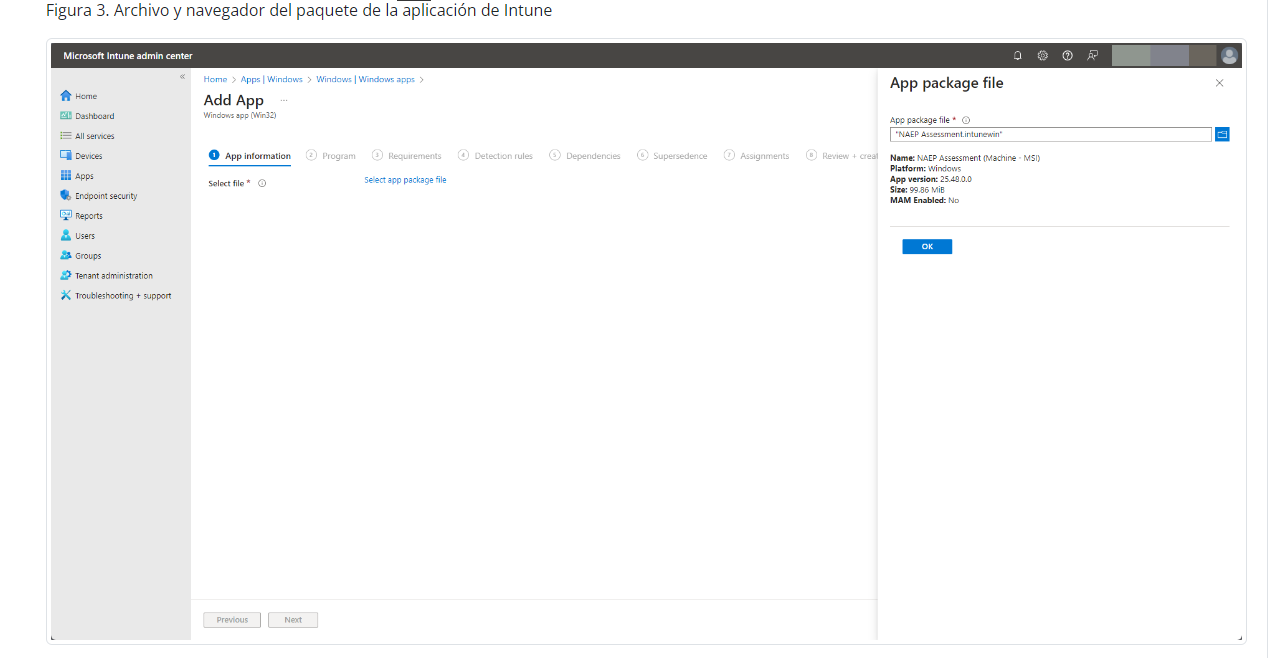Click the App version 25.48.0.0 text
Screen dimensions: 1280x658
pyautogui.click(x=931, y=179)
